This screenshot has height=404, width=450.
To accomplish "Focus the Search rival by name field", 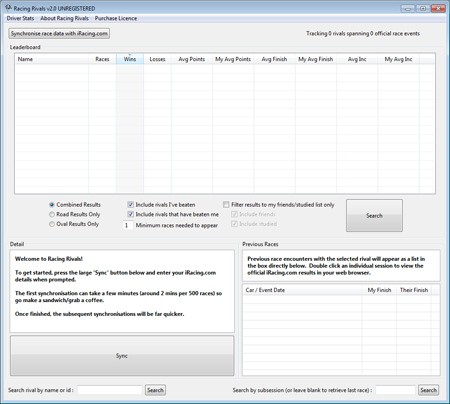I will tap(110, 390).
